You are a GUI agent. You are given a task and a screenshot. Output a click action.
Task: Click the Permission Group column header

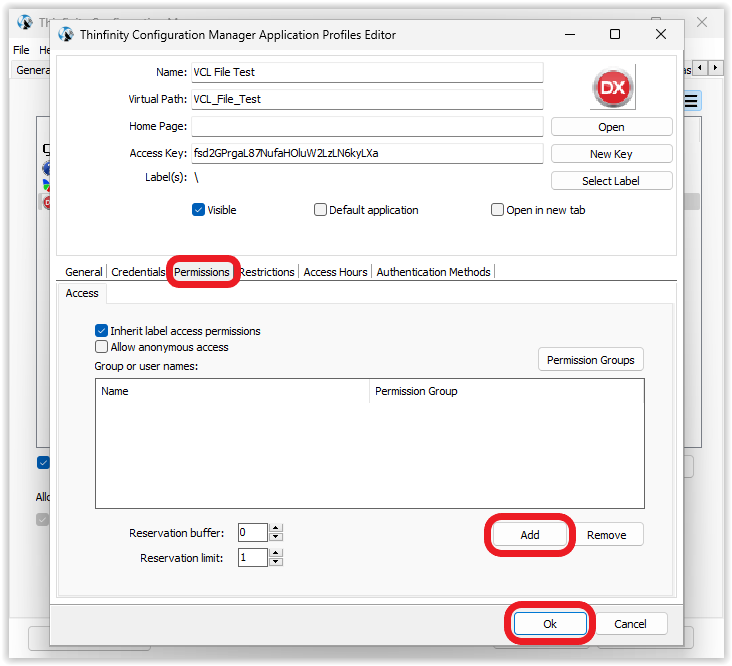tap(507, 391)
